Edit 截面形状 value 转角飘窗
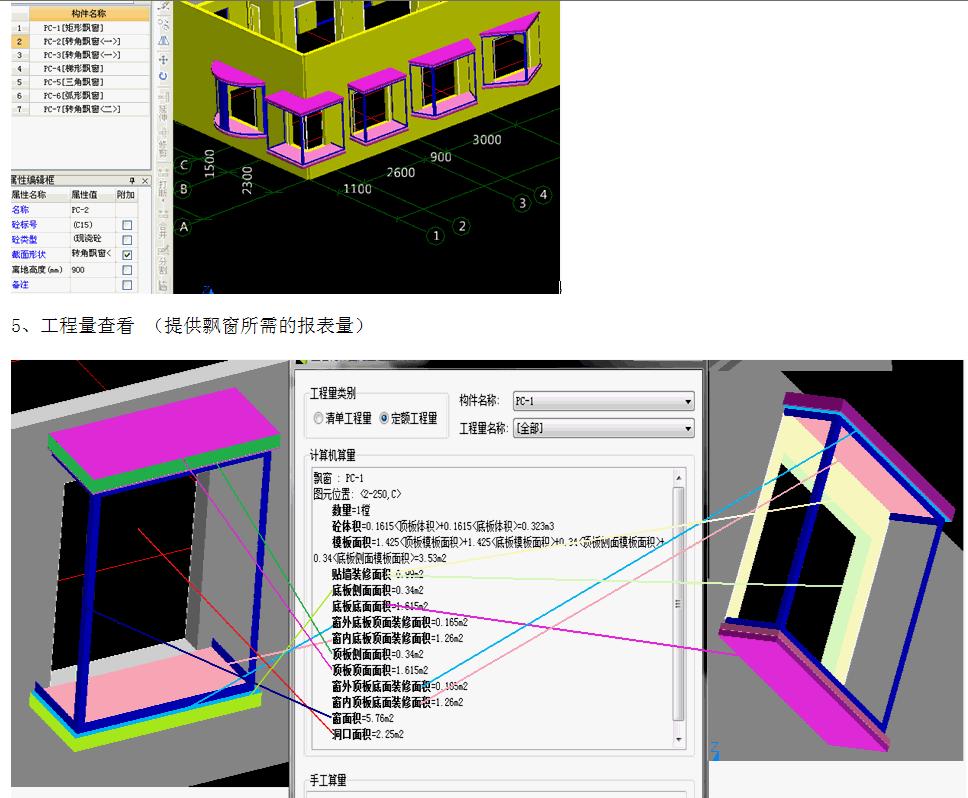The height and width of the screenshot is (798, 968). click(x=93, y=254)
